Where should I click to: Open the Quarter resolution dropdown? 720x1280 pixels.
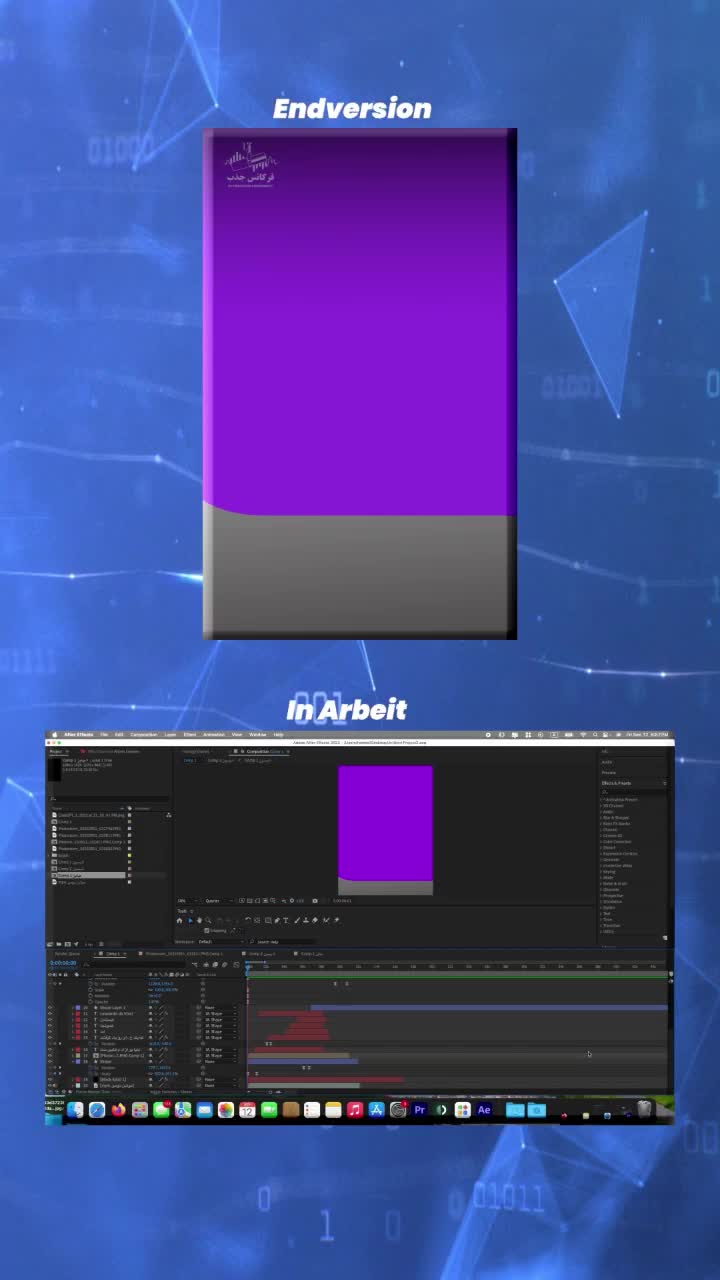[x=220, y=901]
